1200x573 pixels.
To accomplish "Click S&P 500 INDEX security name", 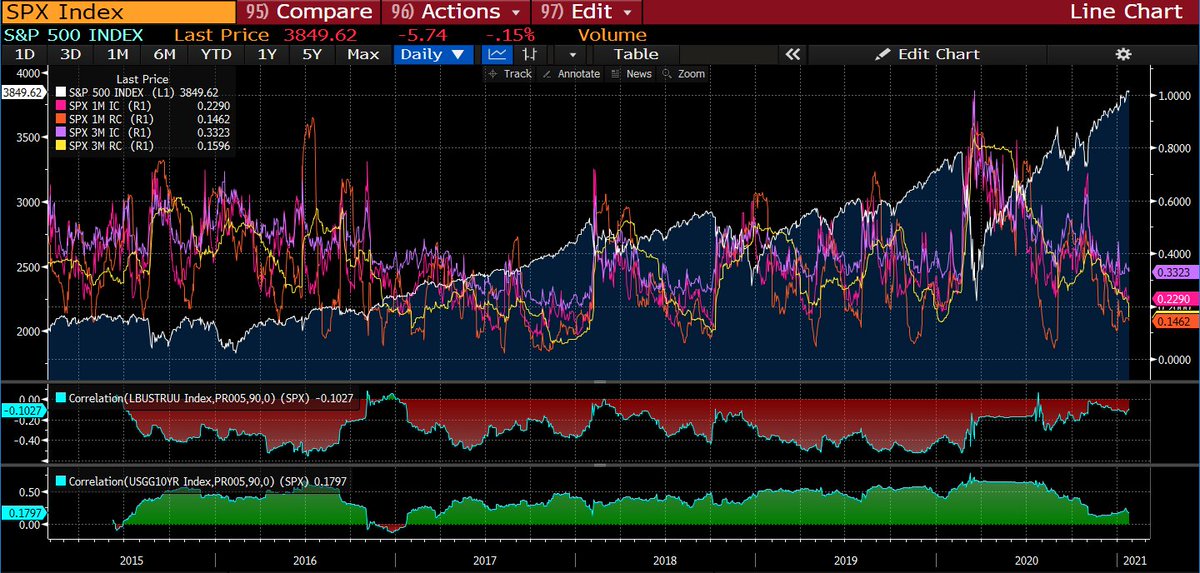I will click(73, 35).
